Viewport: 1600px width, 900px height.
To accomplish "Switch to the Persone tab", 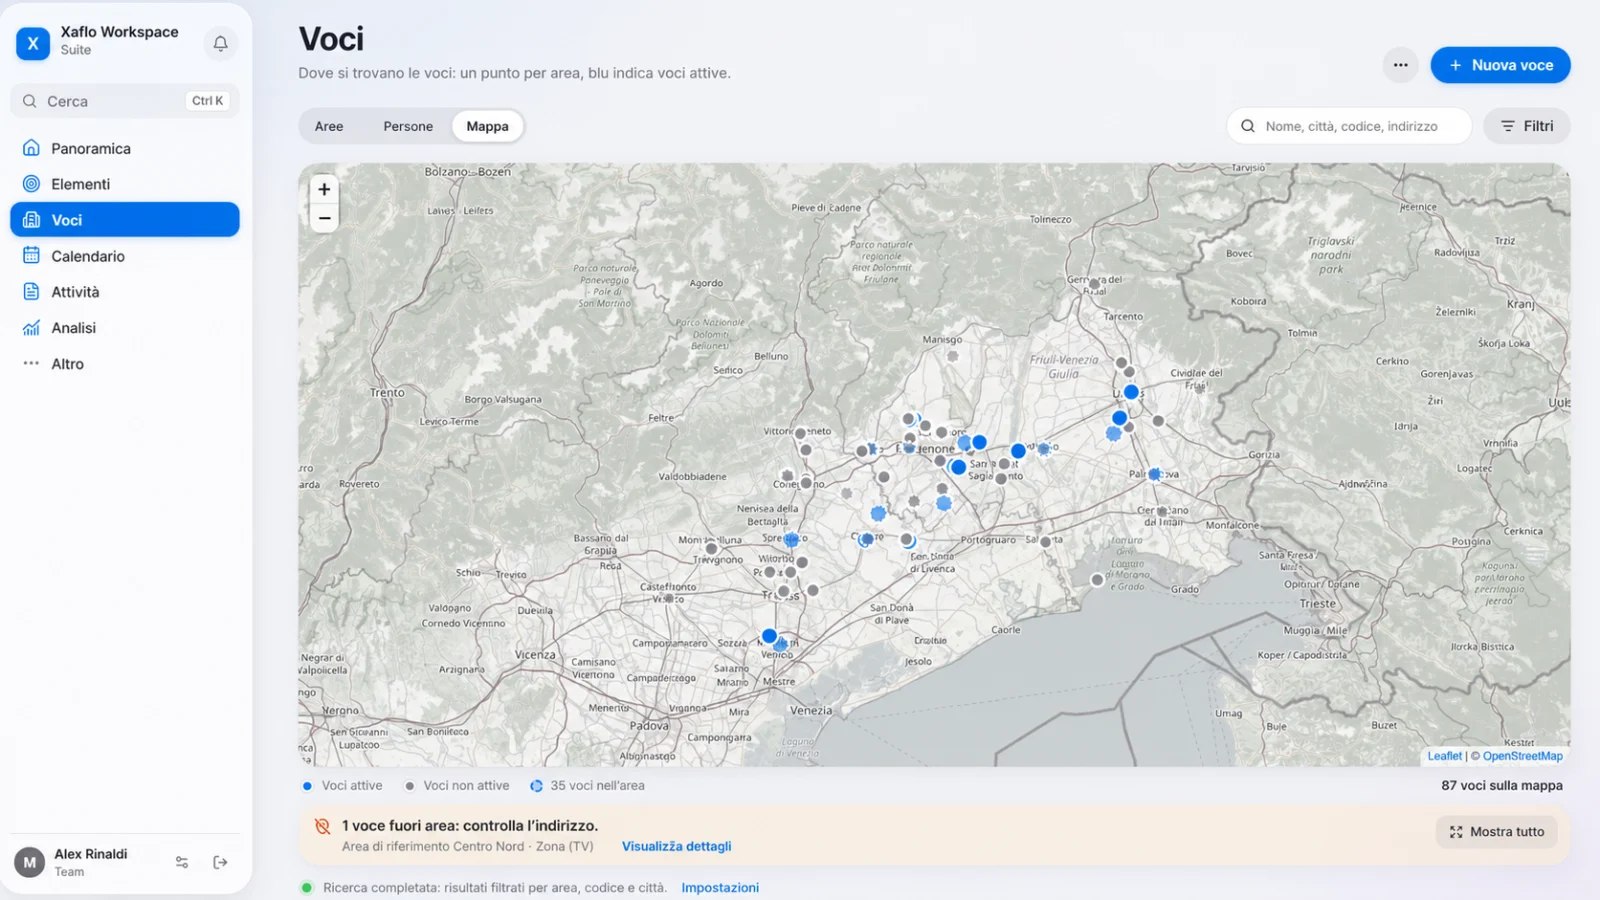I will 408,126.
